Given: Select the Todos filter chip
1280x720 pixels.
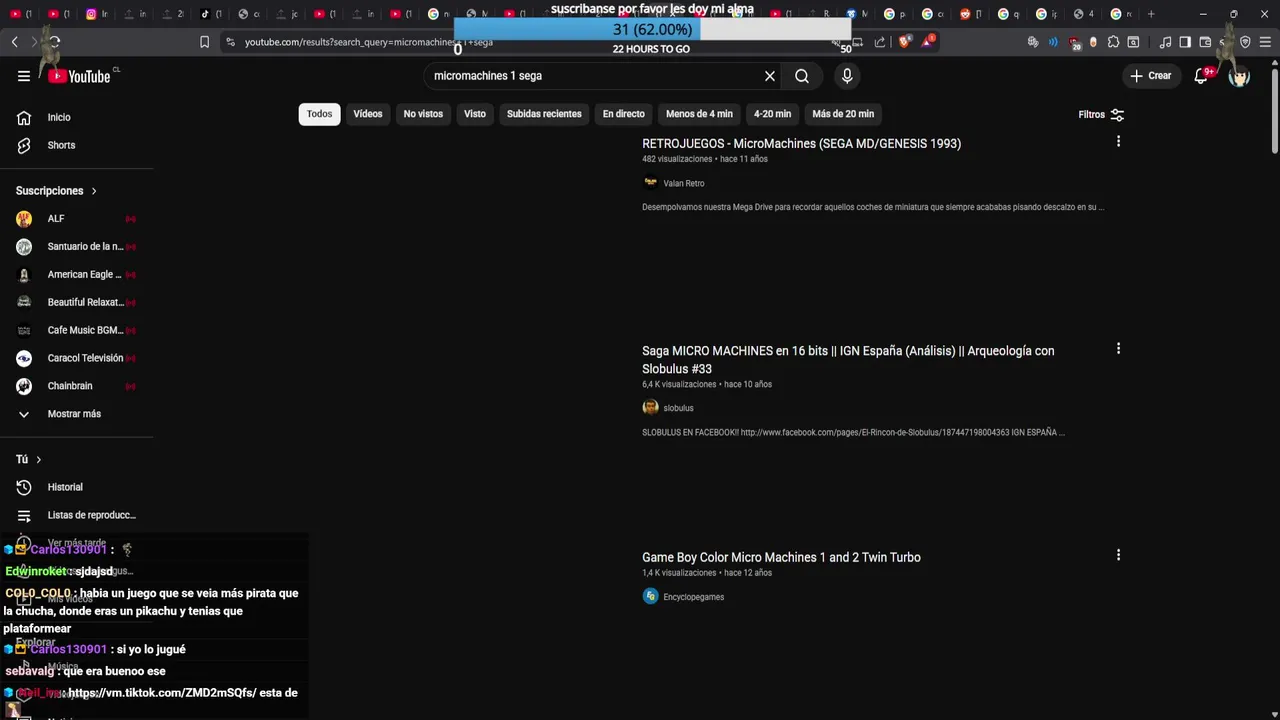Looking at the screenshot, I should pos(320,114).
